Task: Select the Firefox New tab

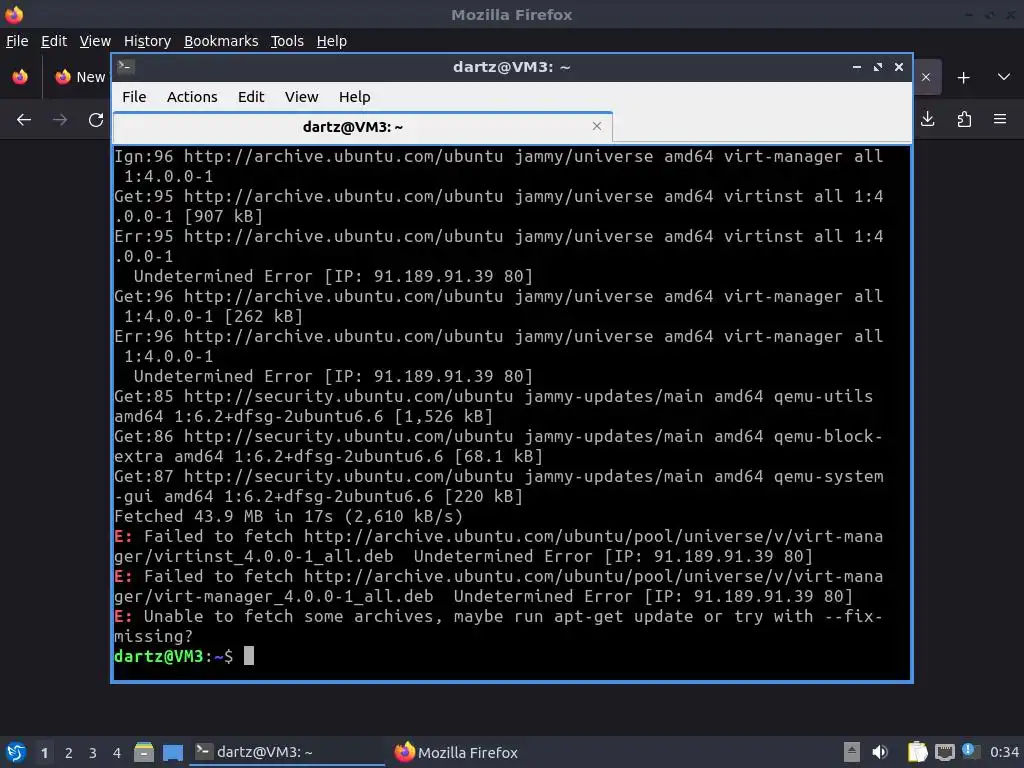Action: (80, 77)
